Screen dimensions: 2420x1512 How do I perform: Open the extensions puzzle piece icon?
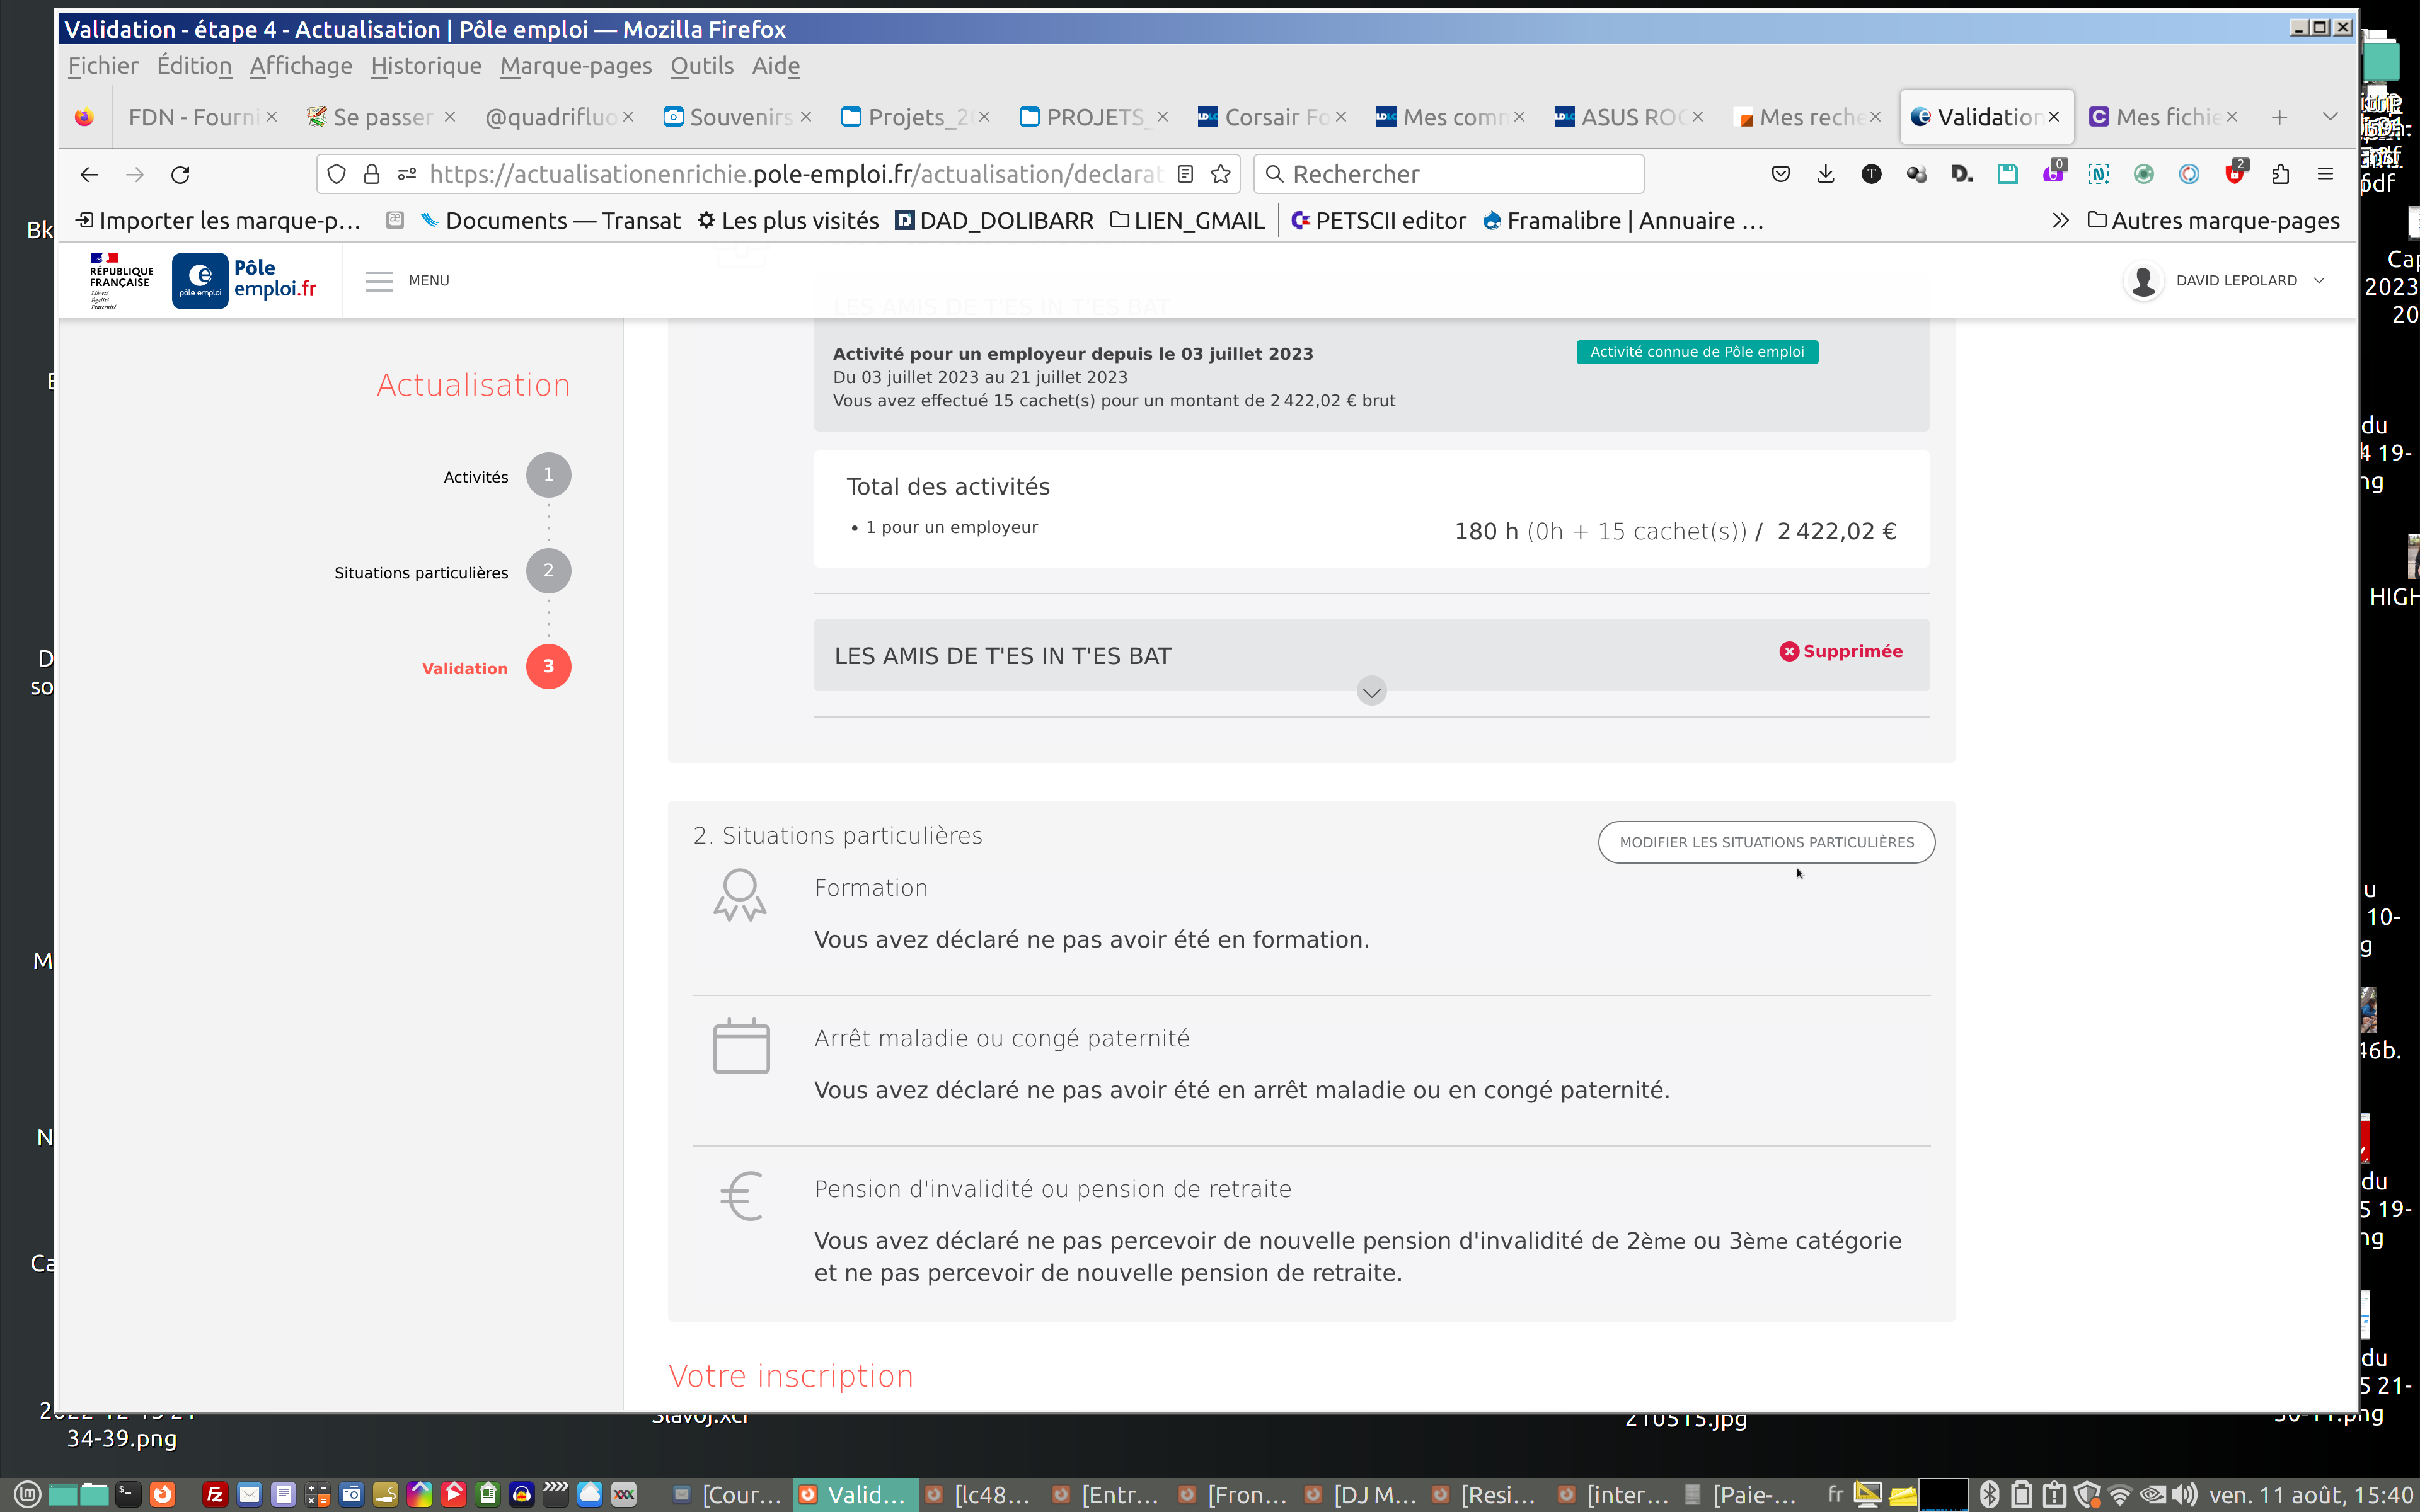[2280, 174]
